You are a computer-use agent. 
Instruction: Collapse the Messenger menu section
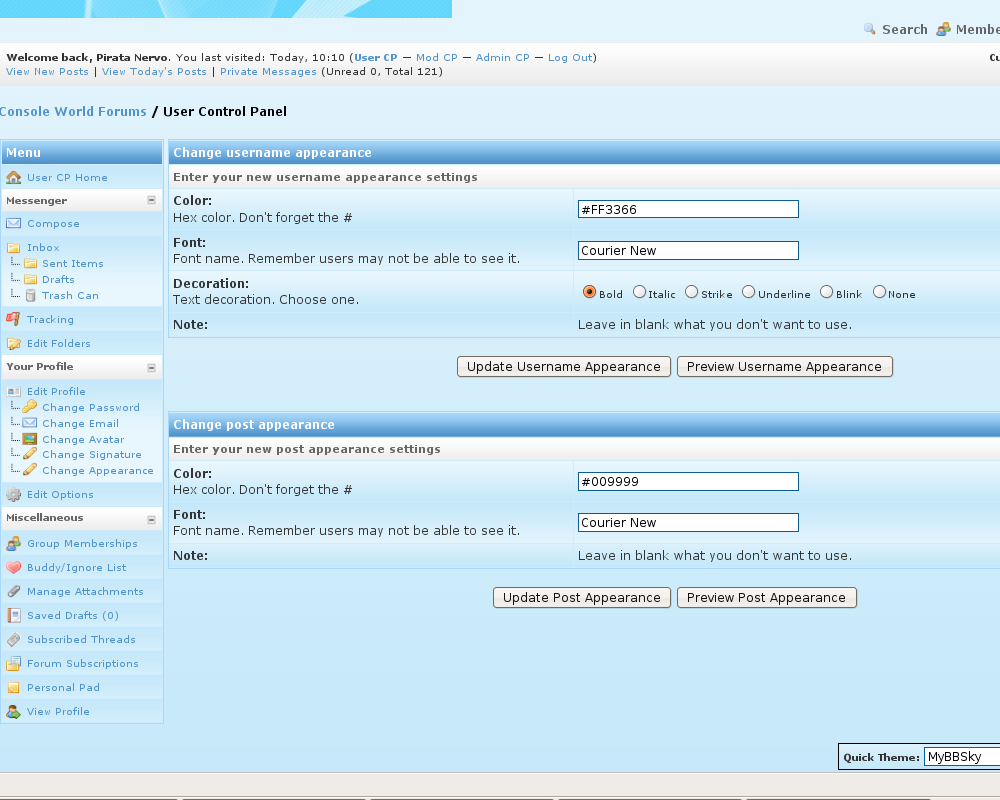pos(151,201)
